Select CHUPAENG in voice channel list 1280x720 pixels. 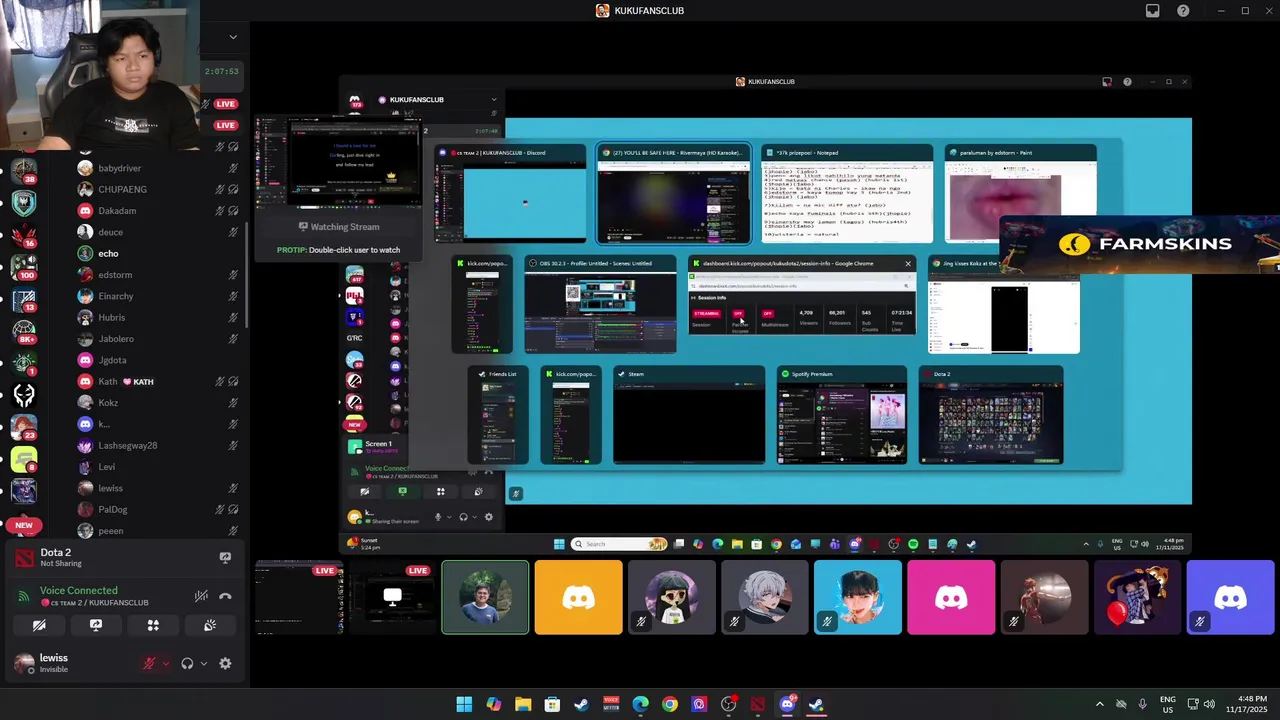122,189
